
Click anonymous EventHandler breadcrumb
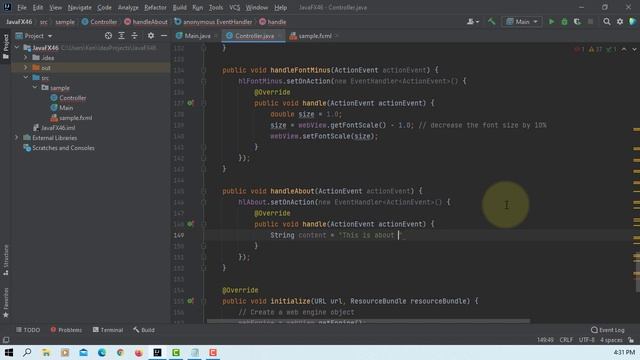213,22
